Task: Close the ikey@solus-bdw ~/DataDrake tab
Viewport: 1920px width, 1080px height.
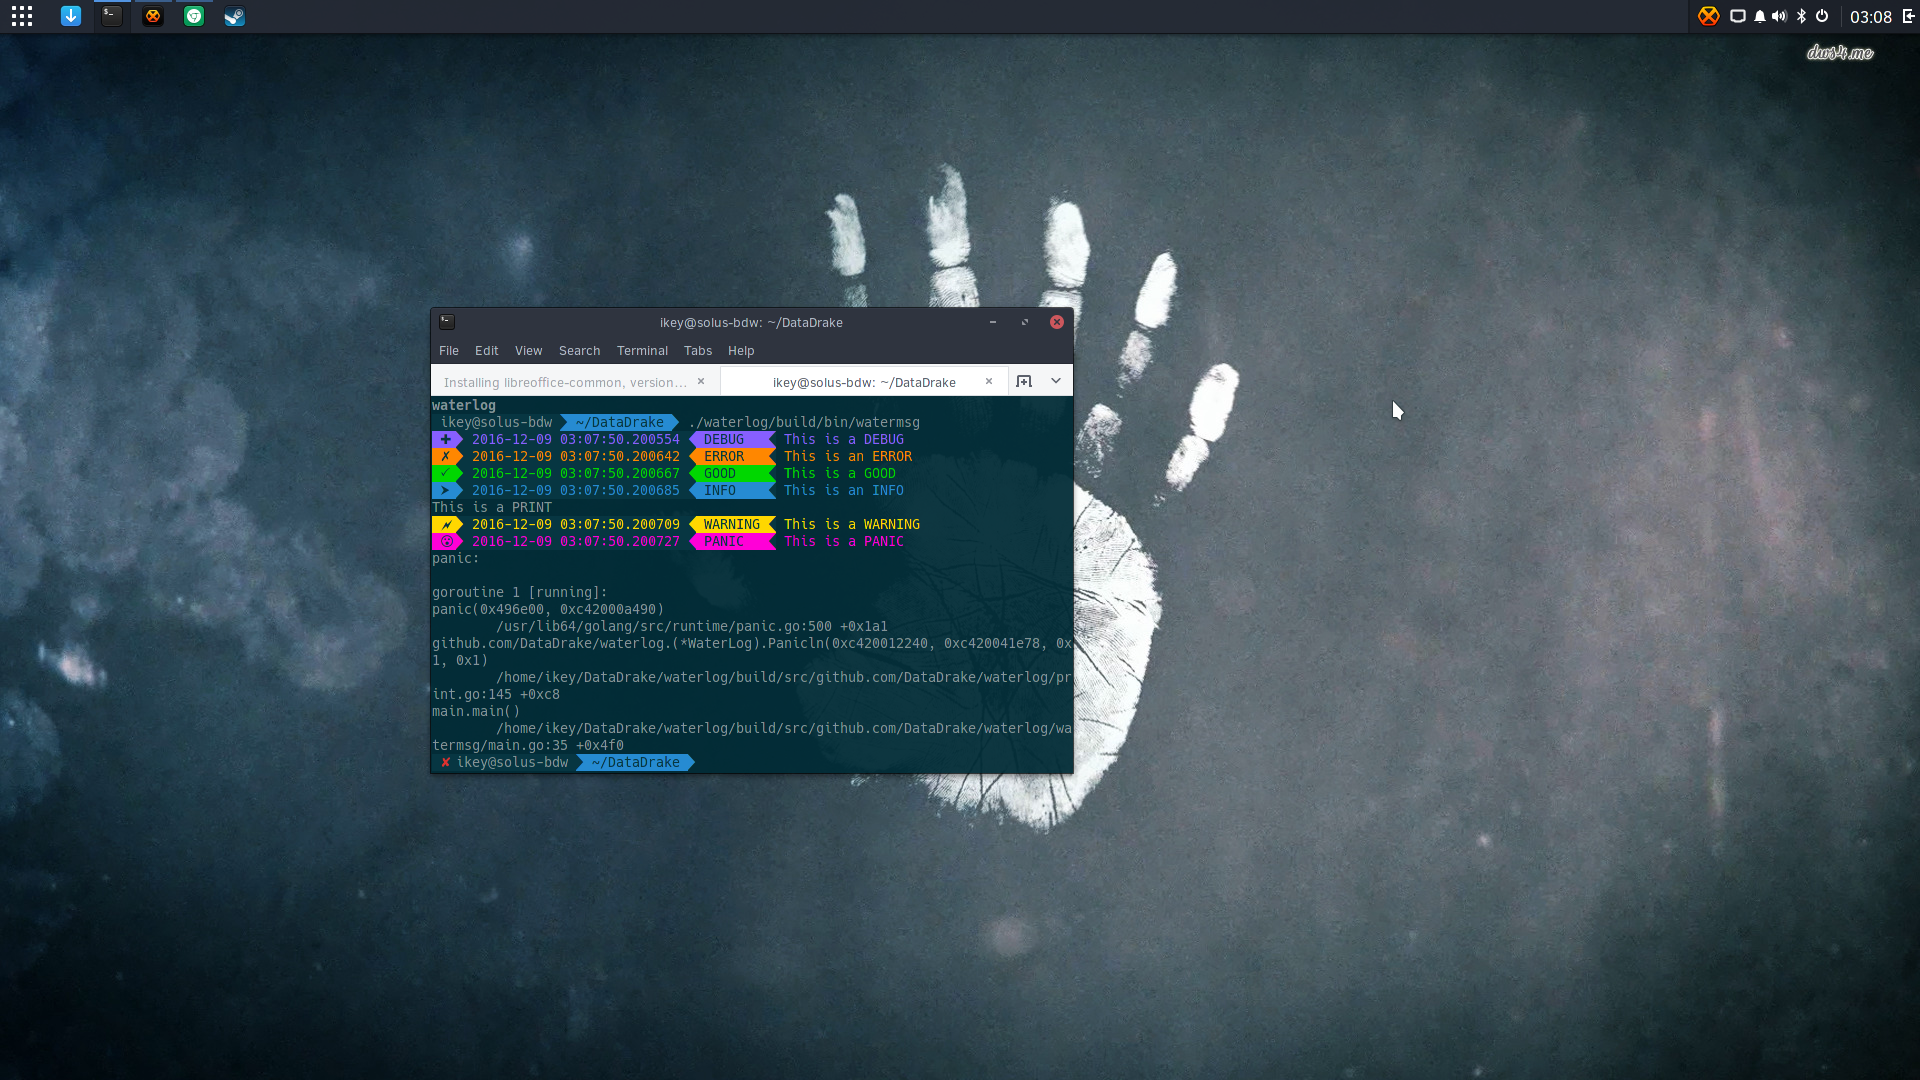Action: tap(989, 381)
